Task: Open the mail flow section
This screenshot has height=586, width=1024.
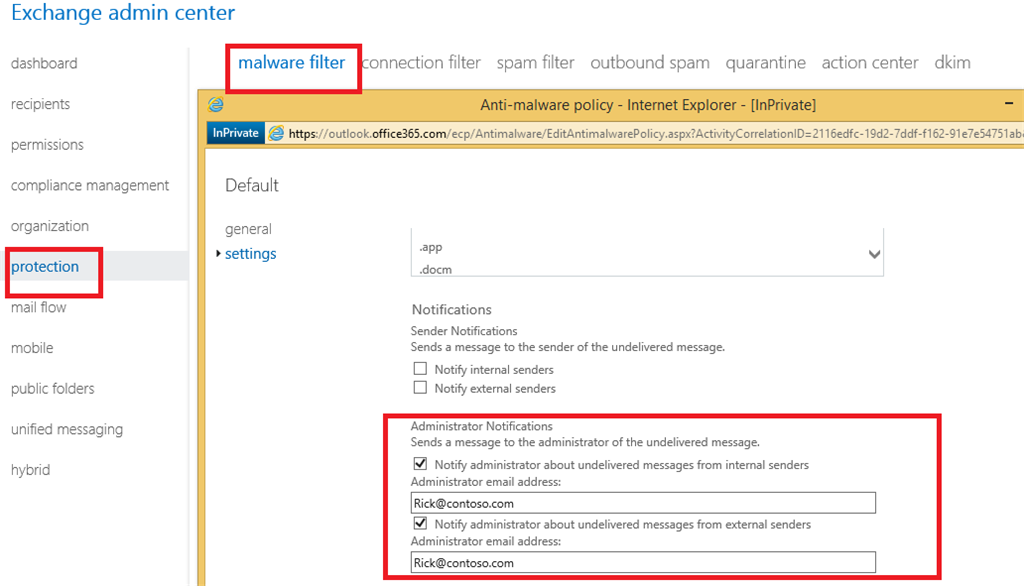Action: pyautogui.click(x=37, y=307)
